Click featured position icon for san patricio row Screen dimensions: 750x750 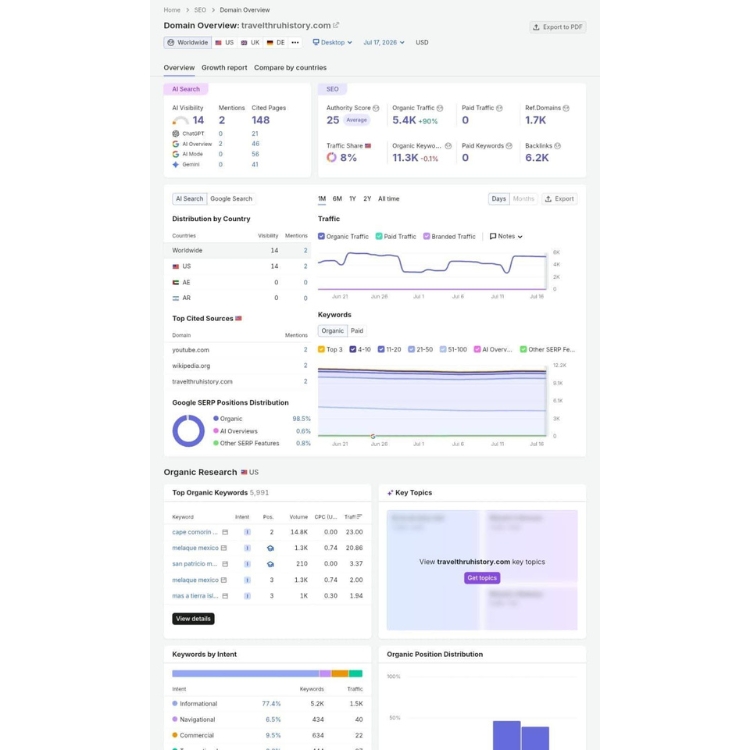click(x=270, y=564)
